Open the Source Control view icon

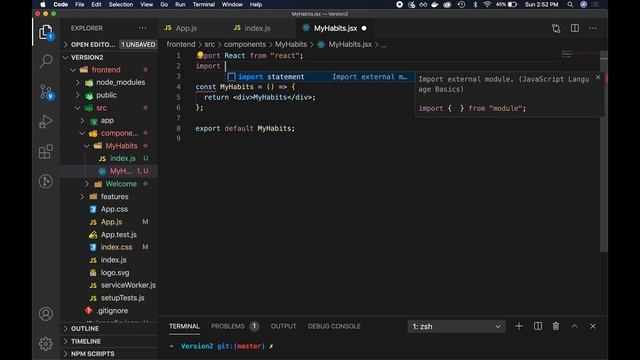click(x=46, y=91)
